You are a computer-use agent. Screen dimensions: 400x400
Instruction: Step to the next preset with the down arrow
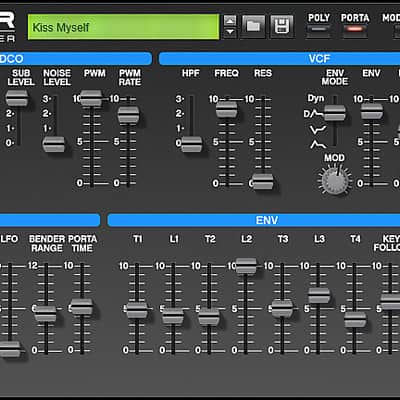pos(230,32)
